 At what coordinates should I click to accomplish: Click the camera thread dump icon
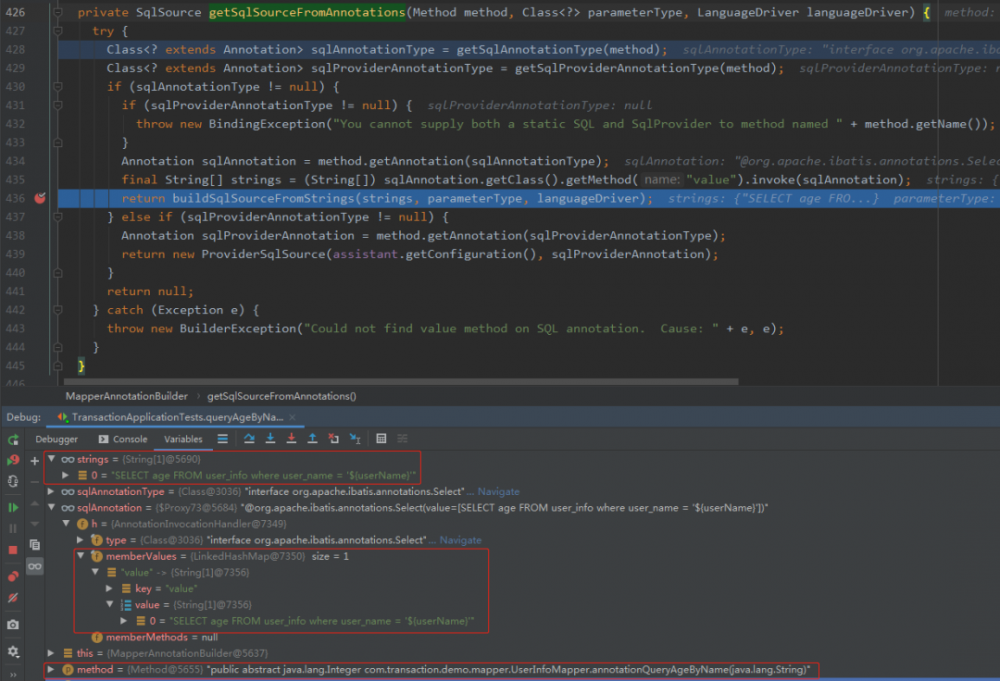(13, 625)
